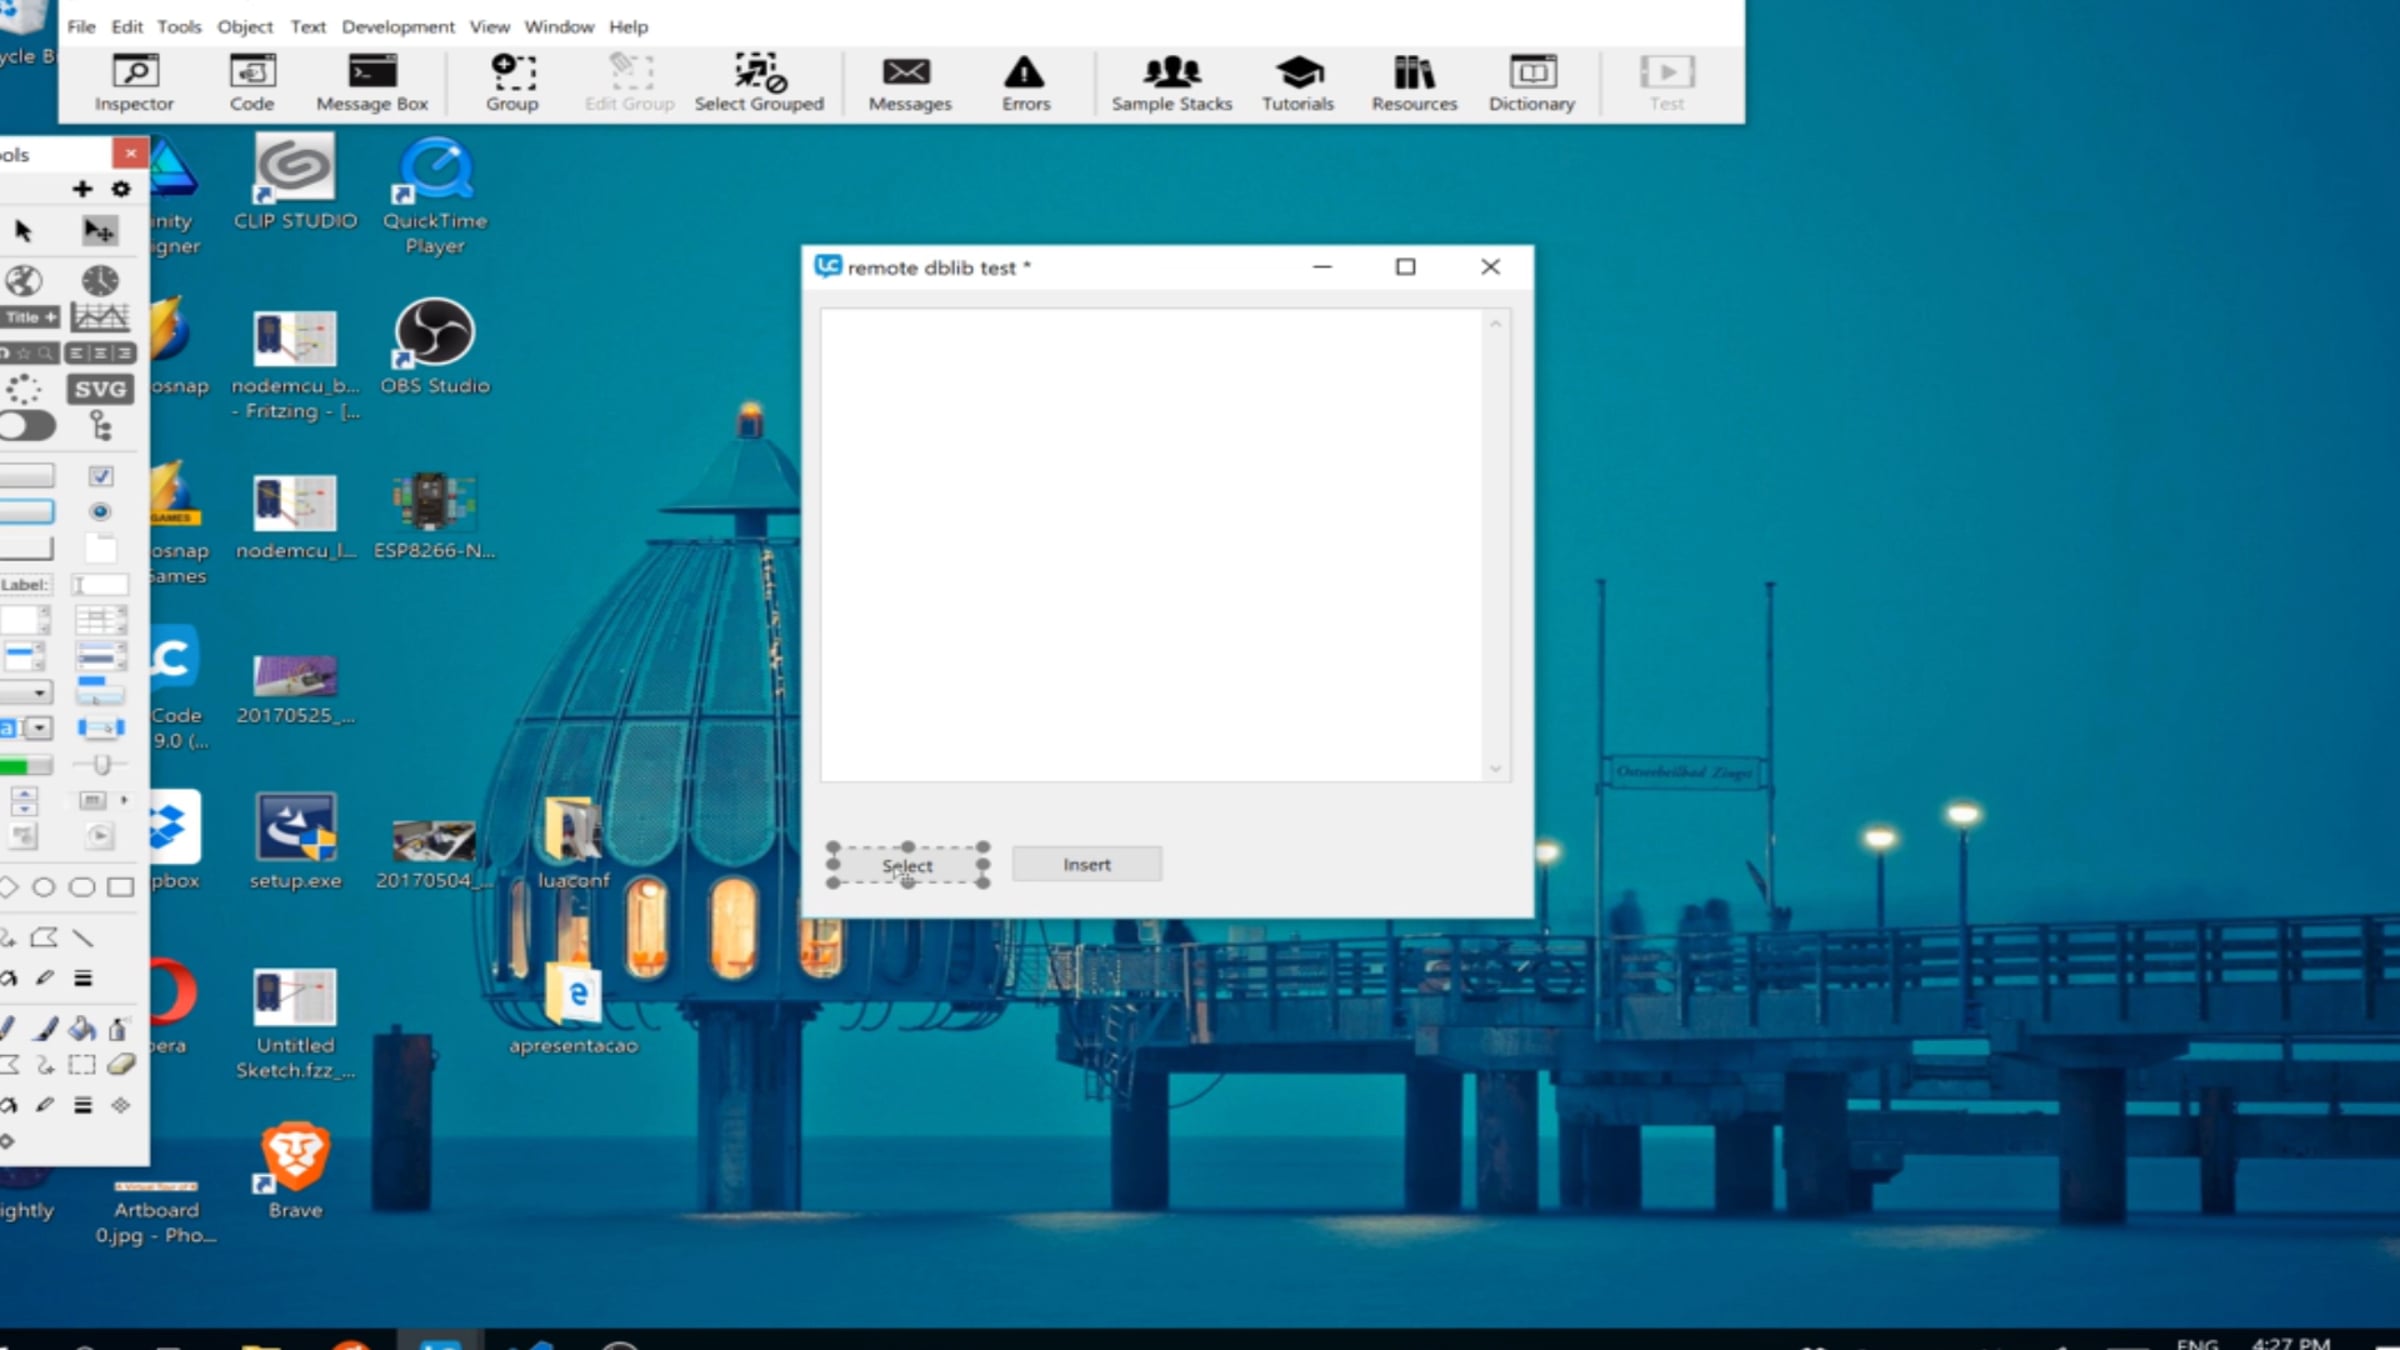Image resolution: width=2400 pixels, height=1350 pixels.
Task: Switch to Run (browse) arrow tool
Action: [24, 231]
